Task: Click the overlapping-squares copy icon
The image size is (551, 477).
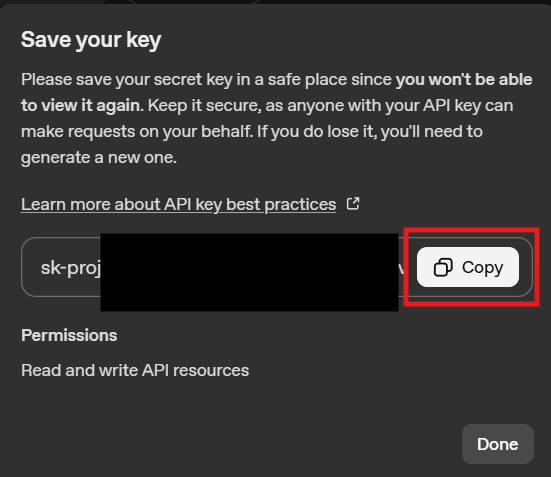Action: click(443, 267)
